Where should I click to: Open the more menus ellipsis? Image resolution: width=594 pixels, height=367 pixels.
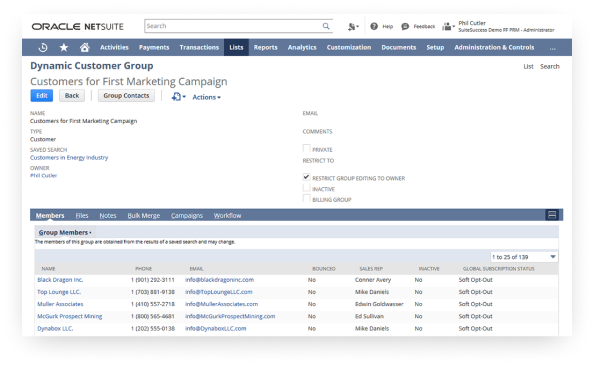[553, 48]
